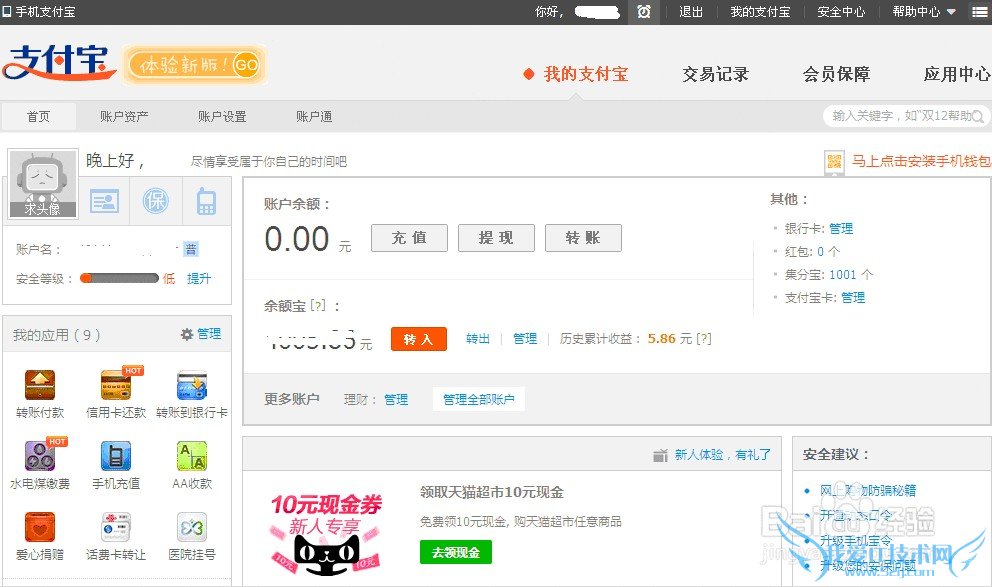Click 管理 link in 我的应用 header

[209, 333]
